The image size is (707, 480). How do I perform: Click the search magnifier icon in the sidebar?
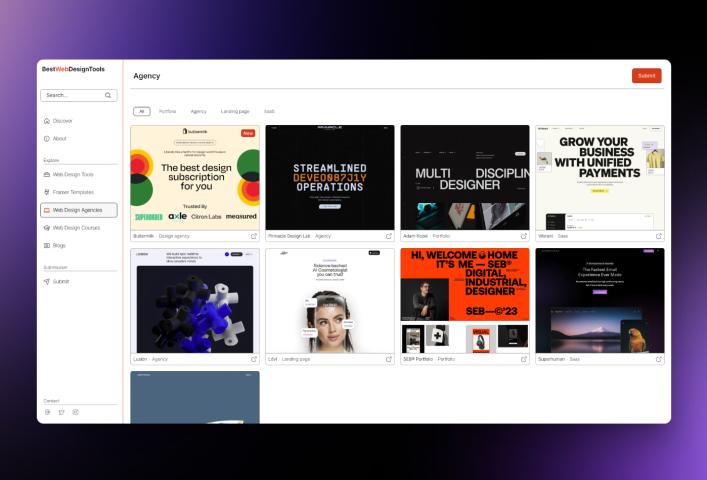(x=108, y=95)
